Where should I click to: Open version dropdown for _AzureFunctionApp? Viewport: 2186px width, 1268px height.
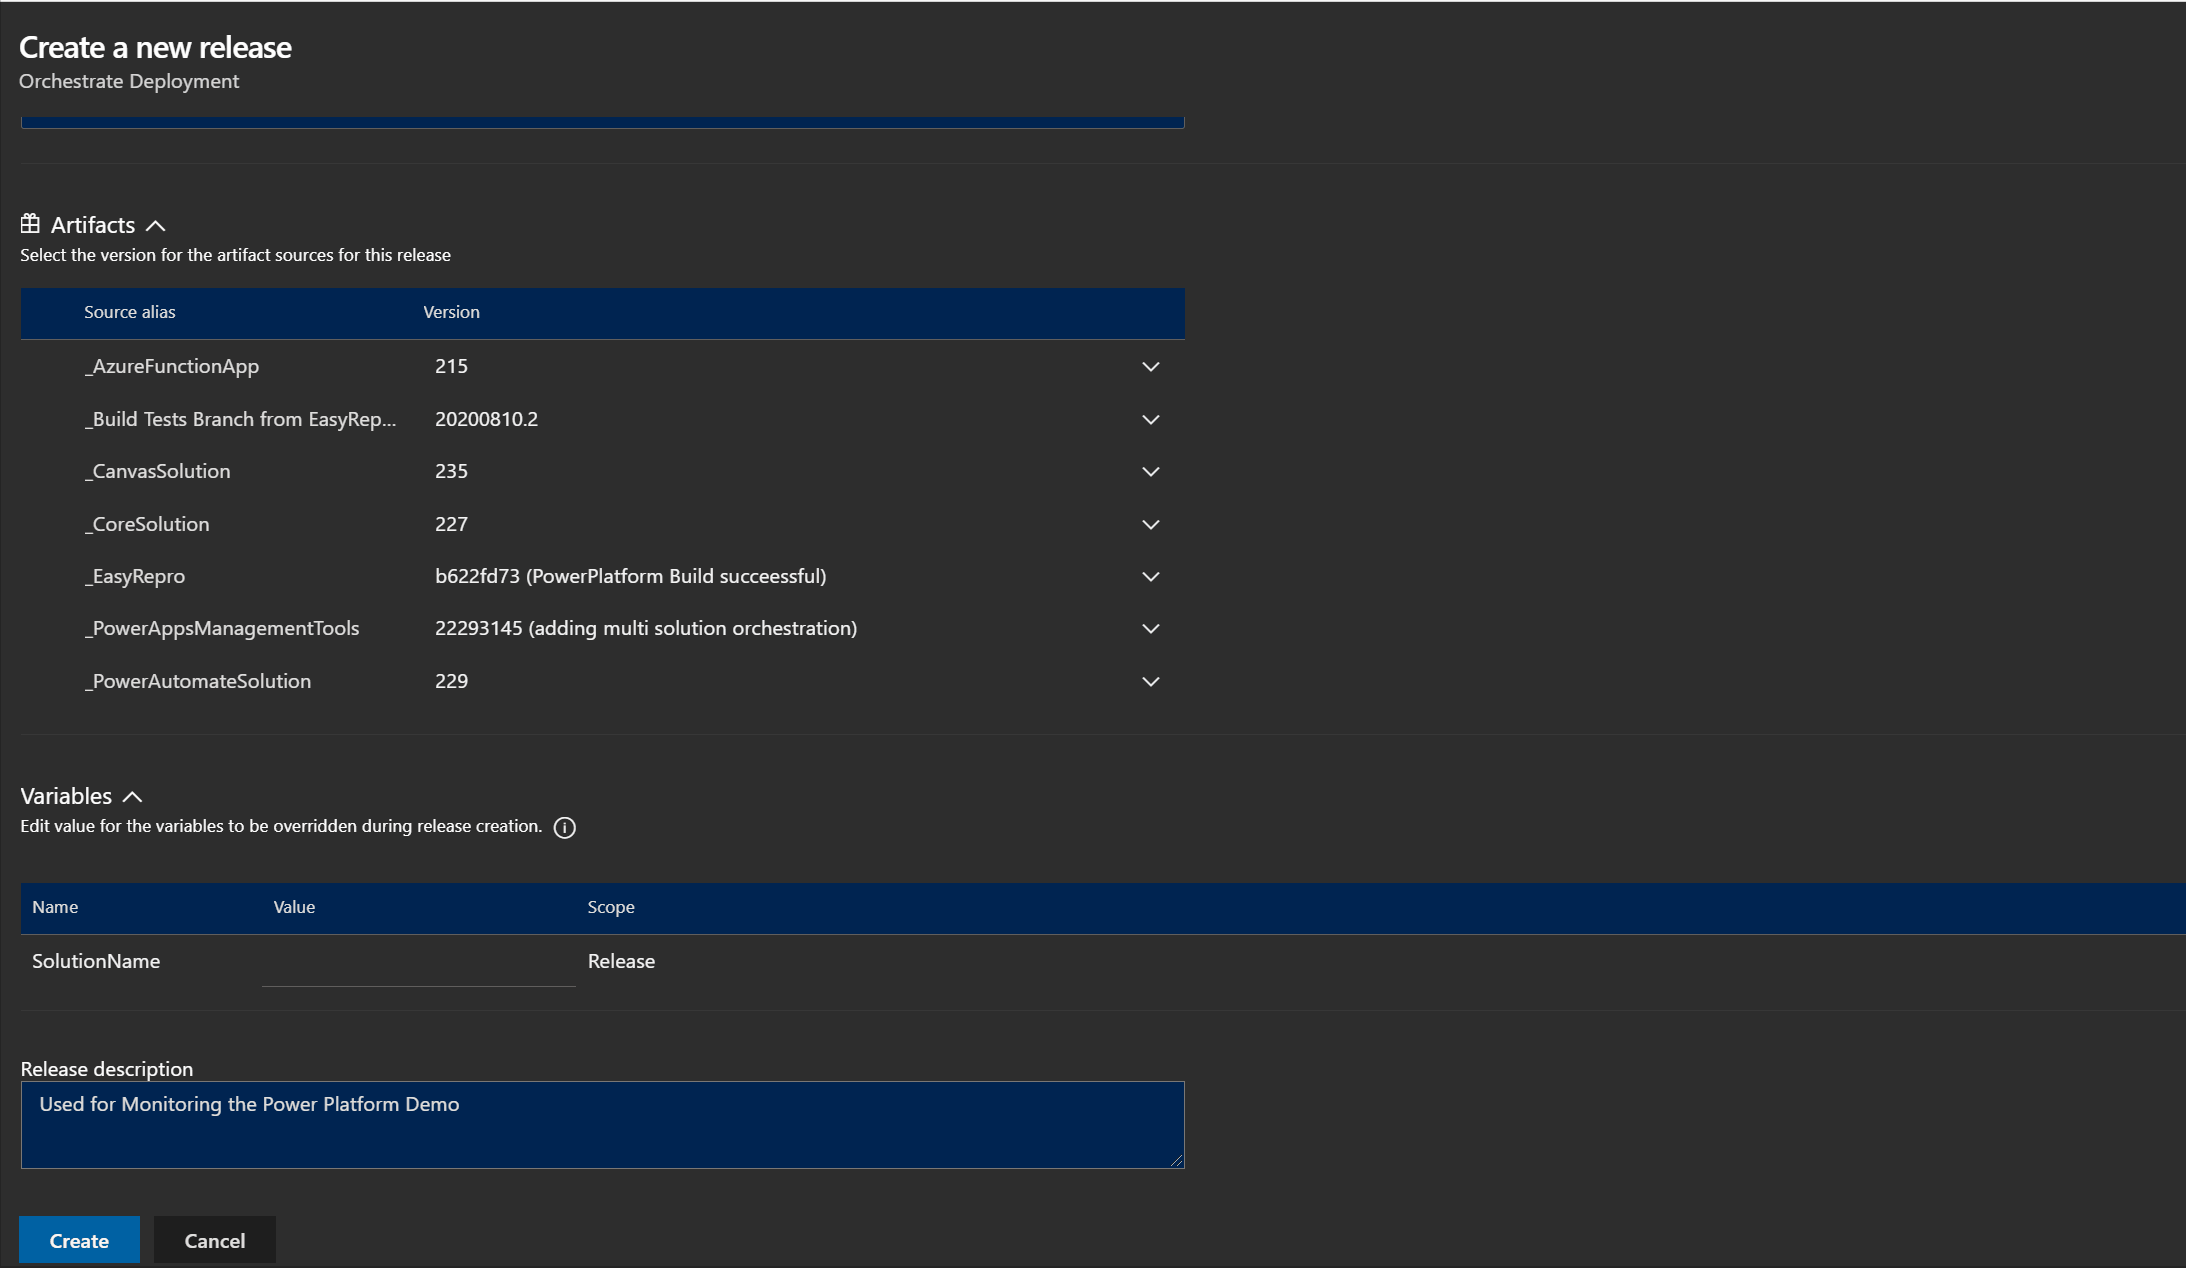point(1150,367)
